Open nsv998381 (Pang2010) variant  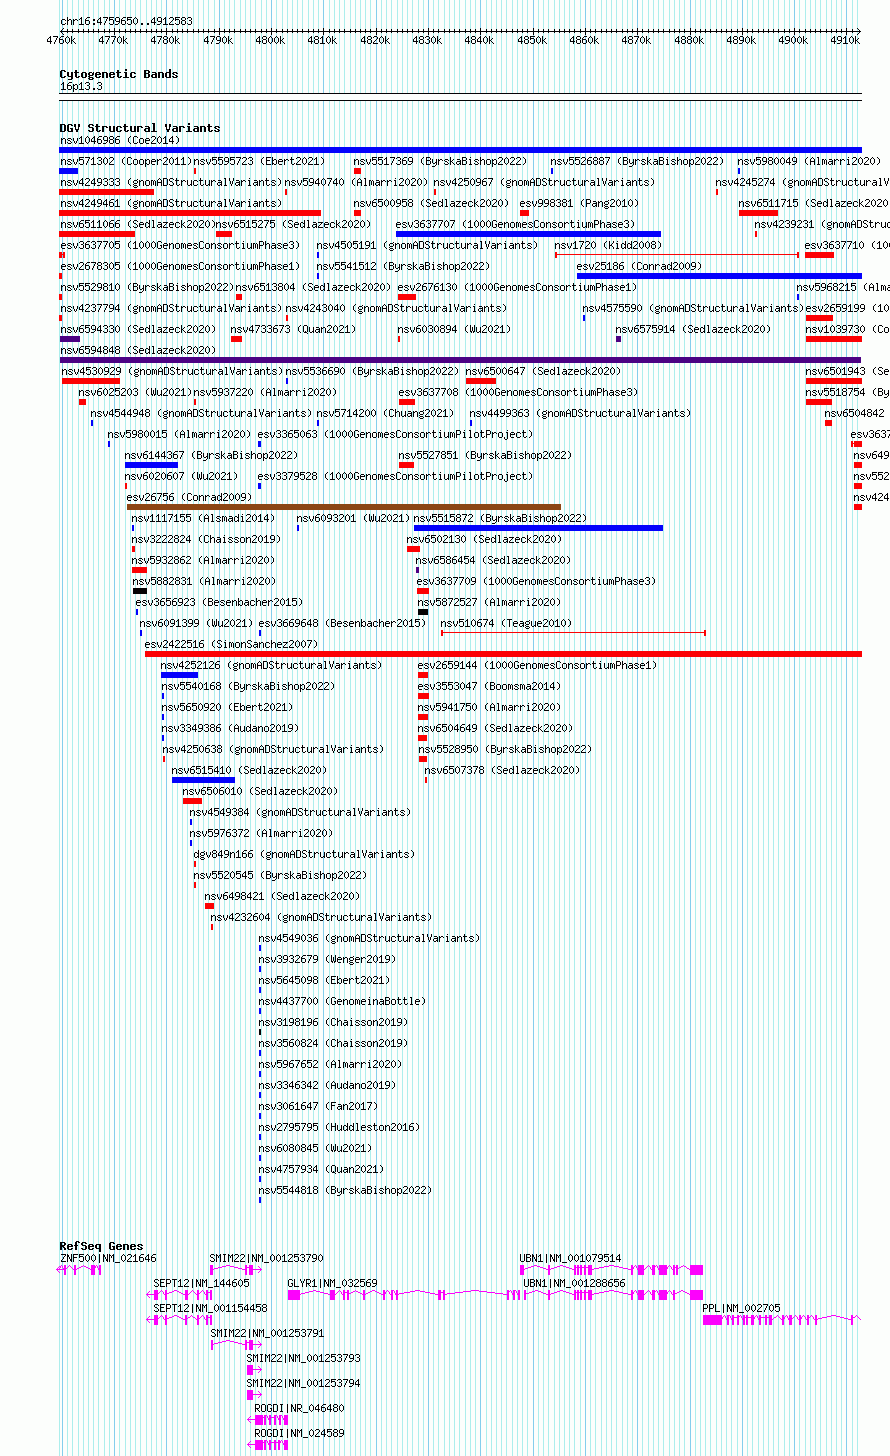(579, 204)
